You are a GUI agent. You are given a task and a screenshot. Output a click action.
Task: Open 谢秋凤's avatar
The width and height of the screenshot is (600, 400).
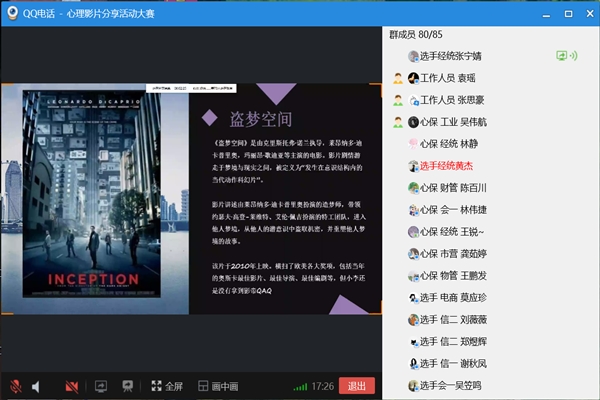pyautogui.click(x=413, y=363)
